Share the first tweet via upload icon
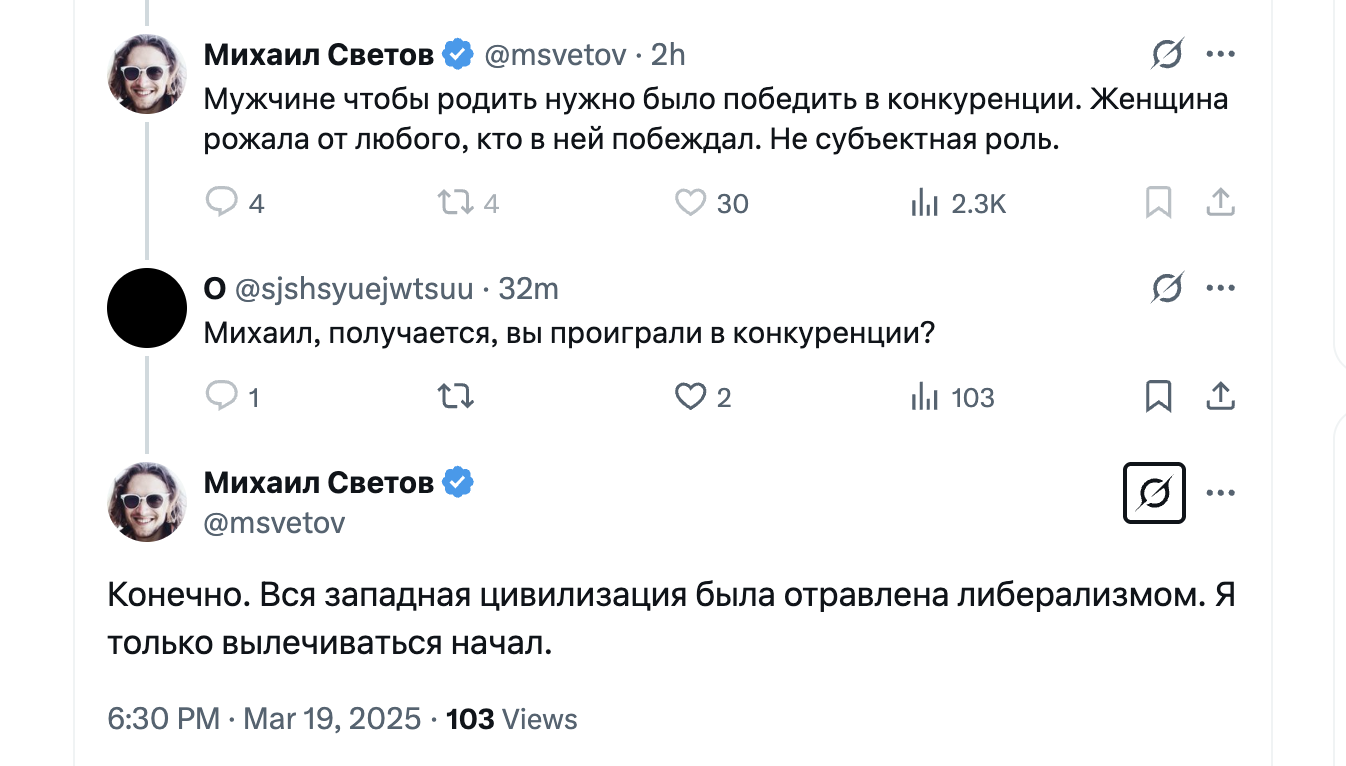This screenshot has width=1346, height=766. pos(1220,203)
